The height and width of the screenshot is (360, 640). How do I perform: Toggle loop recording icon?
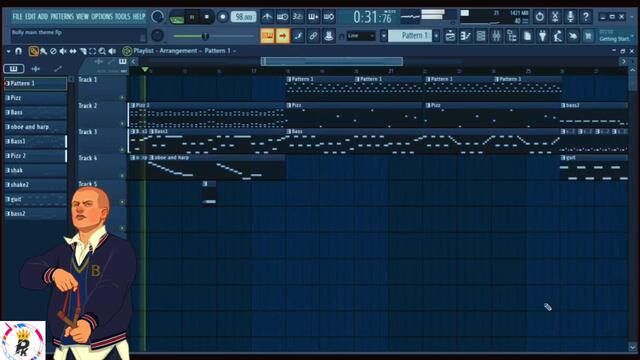pyautogui.click(x=329, y=17)
